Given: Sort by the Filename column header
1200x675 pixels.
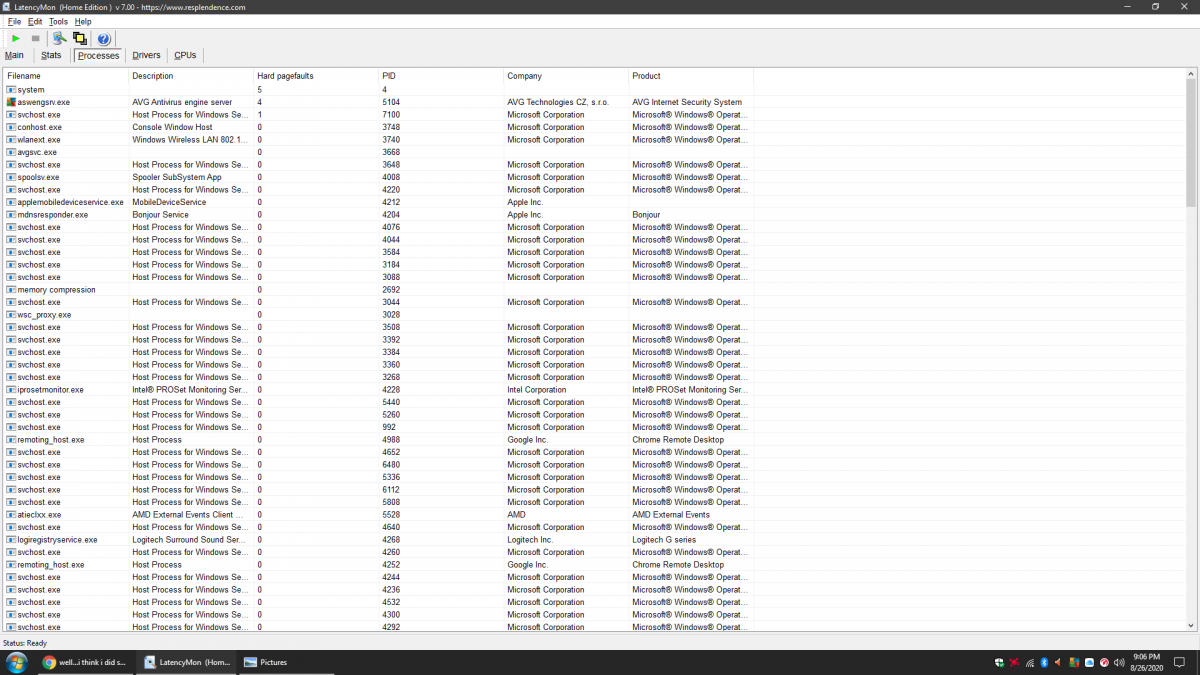Looking at the screenshot, I should tap(66, 76).
